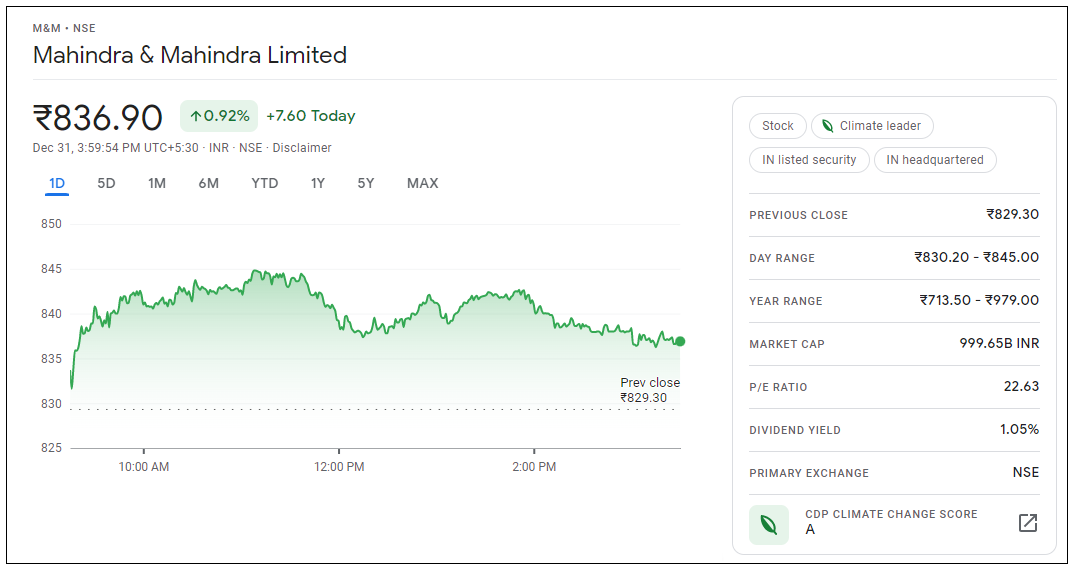The image size is (1072, 568).
Task: Click the ₹836.90 current price
Action: click(x=98, y=118)
